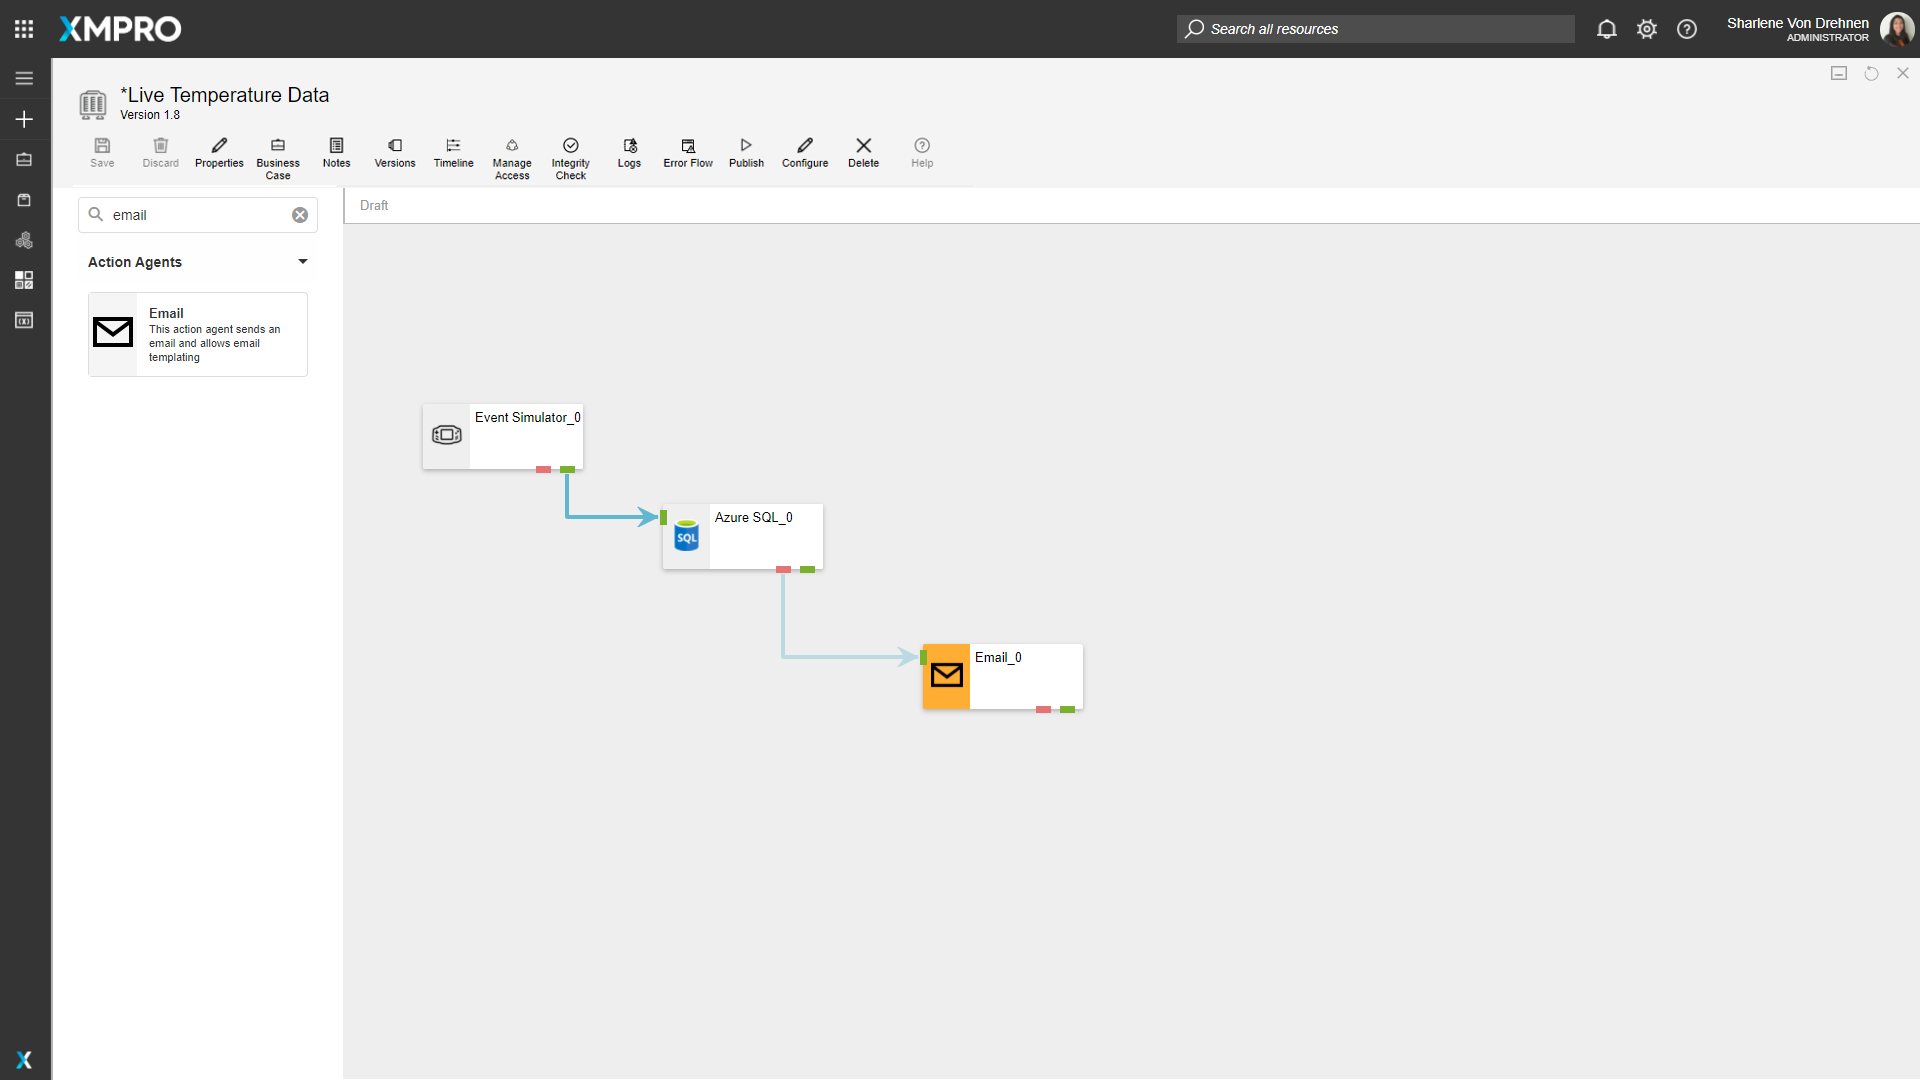
Task: Create a new resource with the plus icon
Action: tap(24, 119)
